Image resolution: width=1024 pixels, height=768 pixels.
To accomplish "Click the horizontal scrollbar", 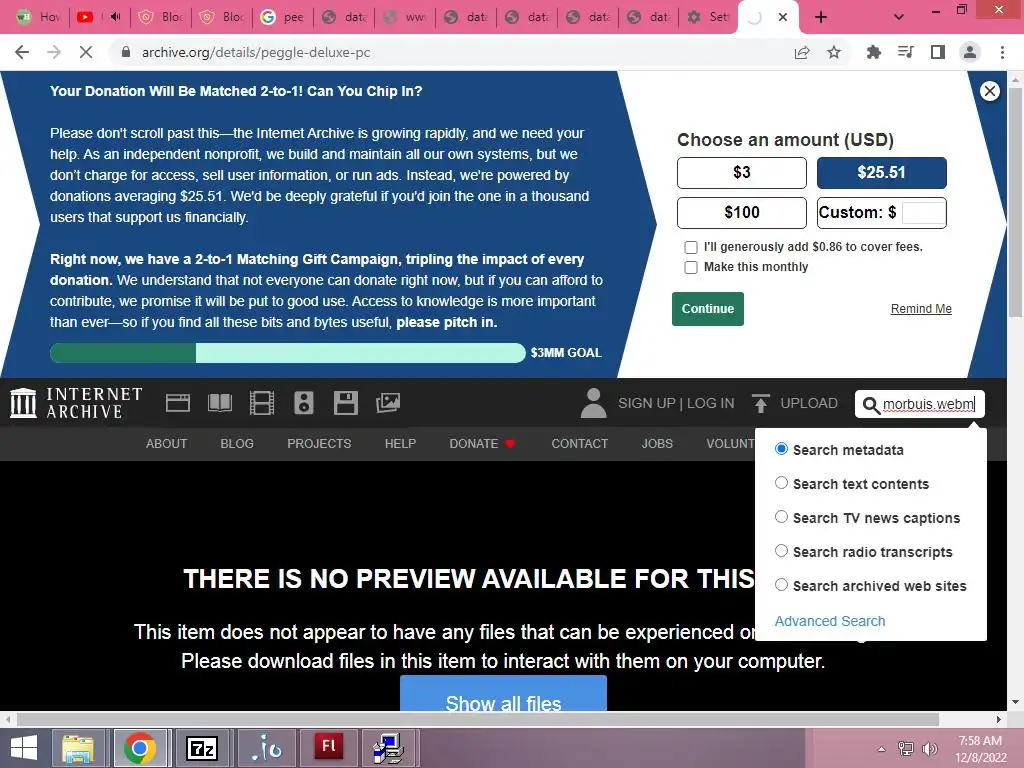I will point(478,719).
